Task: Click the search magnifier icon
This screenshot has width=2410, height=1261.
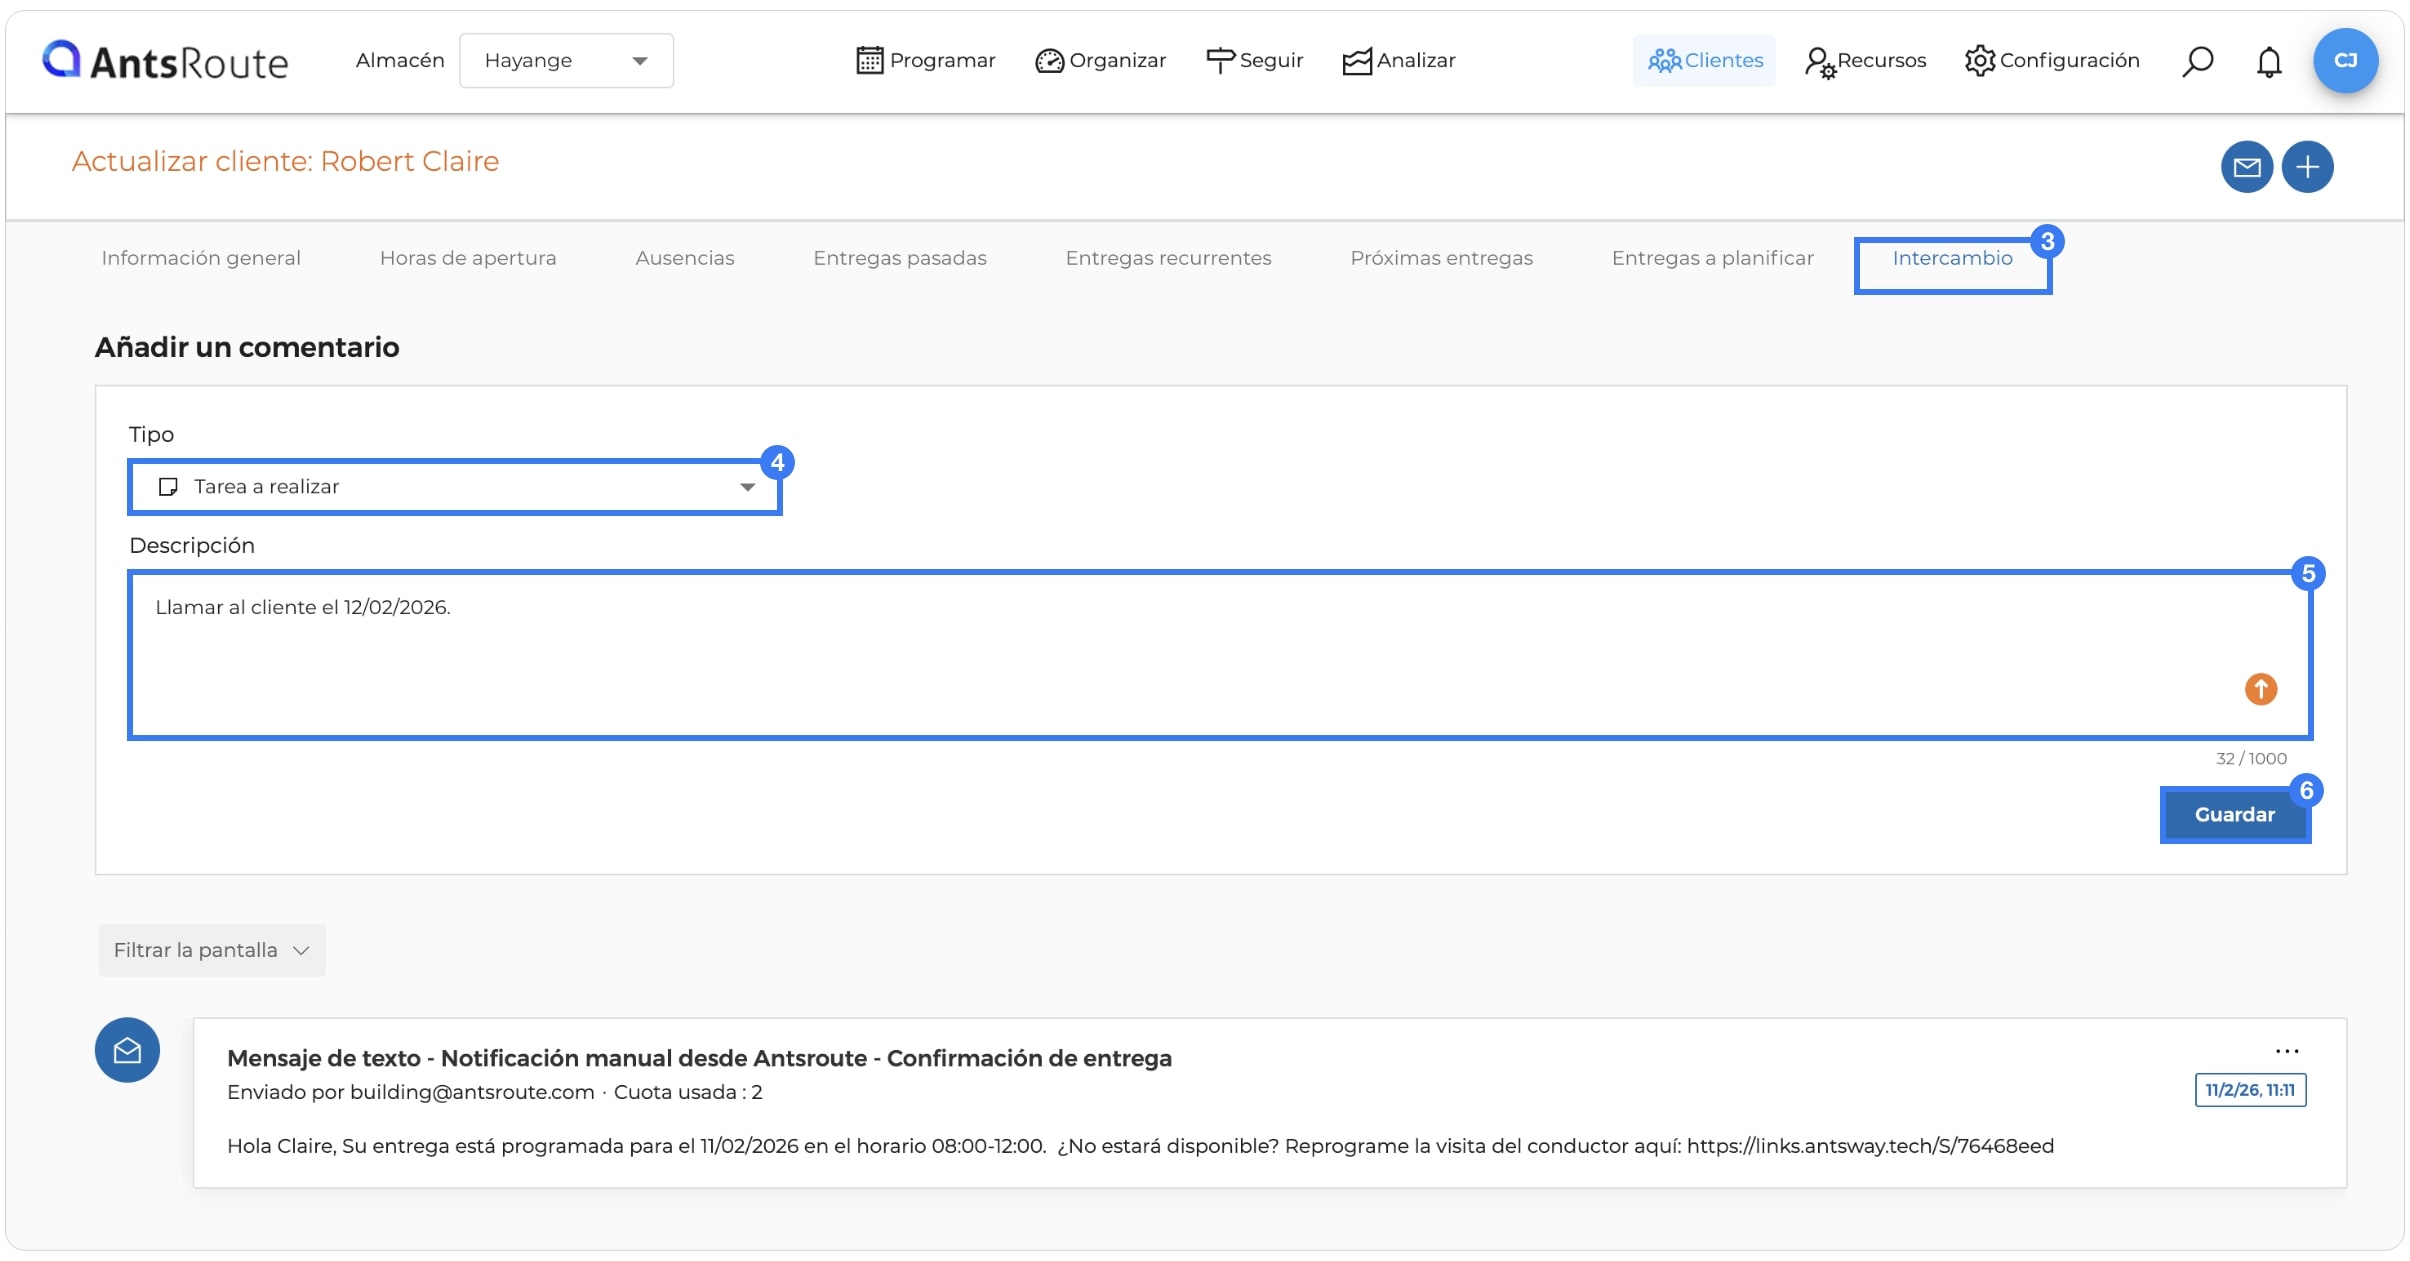Action: click(2197, 62)
